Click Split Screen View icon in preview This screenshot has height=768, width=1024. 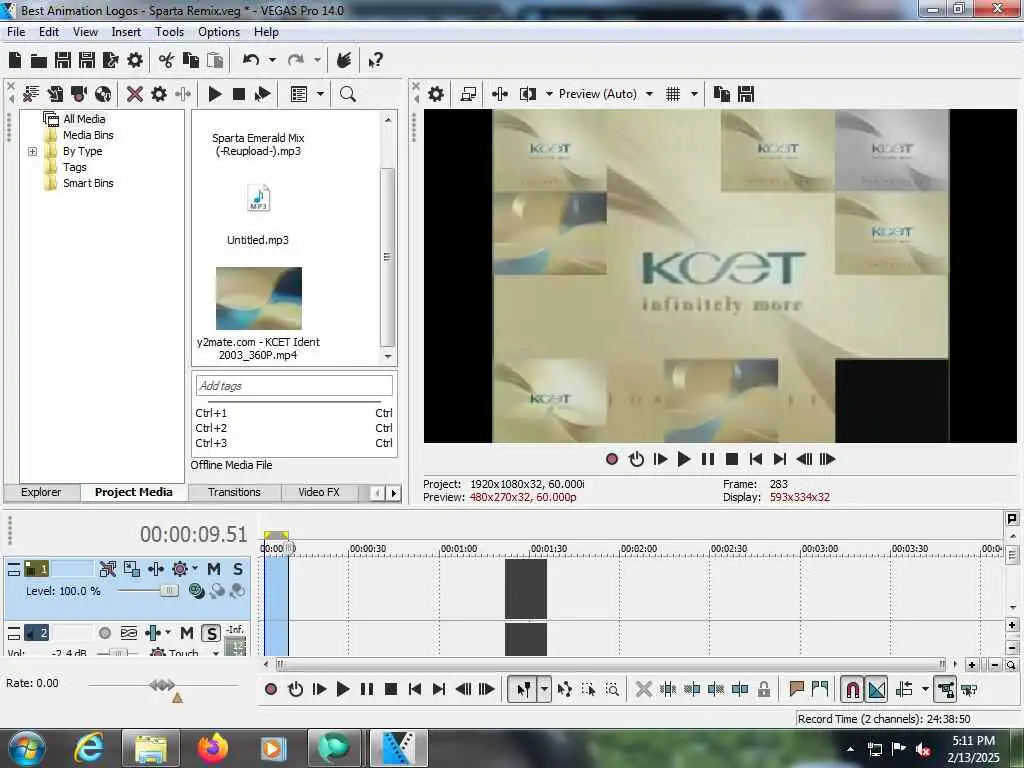tap(528, 94)
